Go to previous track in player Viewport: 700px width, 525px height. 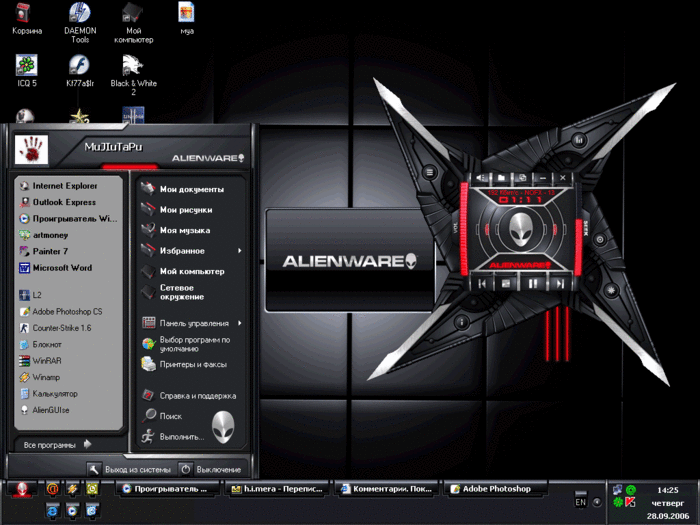482,283
